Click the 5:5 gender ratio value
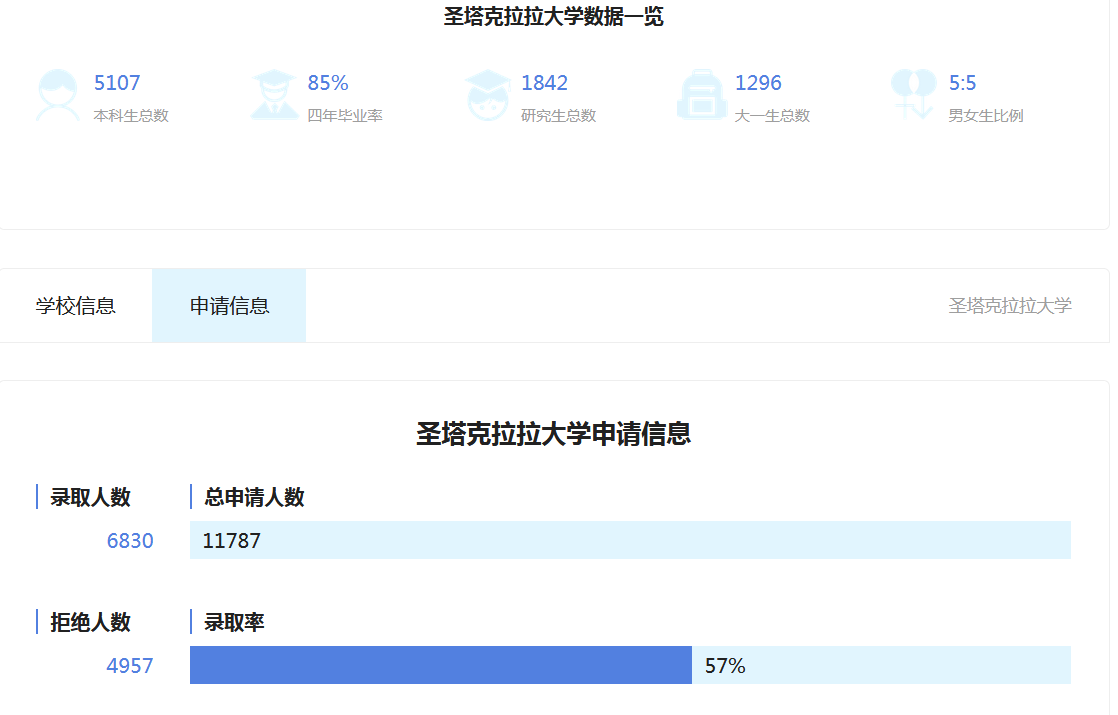Screen dimensions: 1118x715 (x=962, y=83)
